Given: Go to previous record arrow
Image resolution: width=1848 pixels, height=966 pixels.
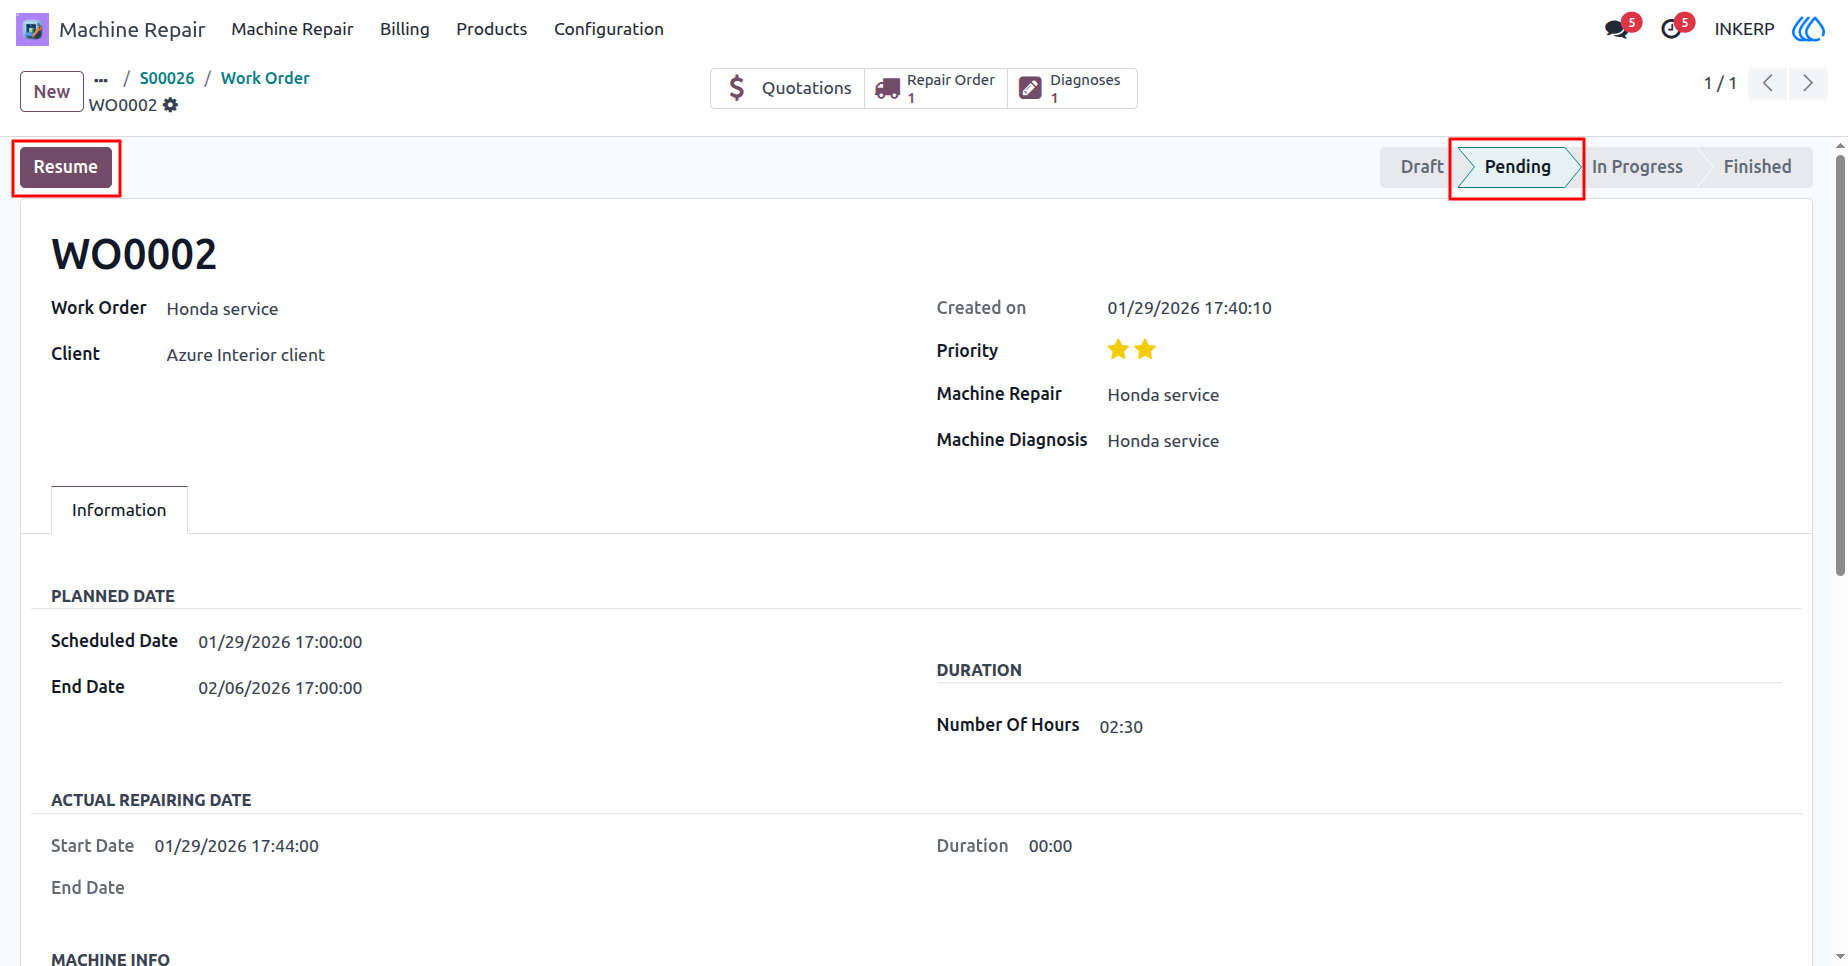Looking at the screenshot, I should [x=1768, y=84].
